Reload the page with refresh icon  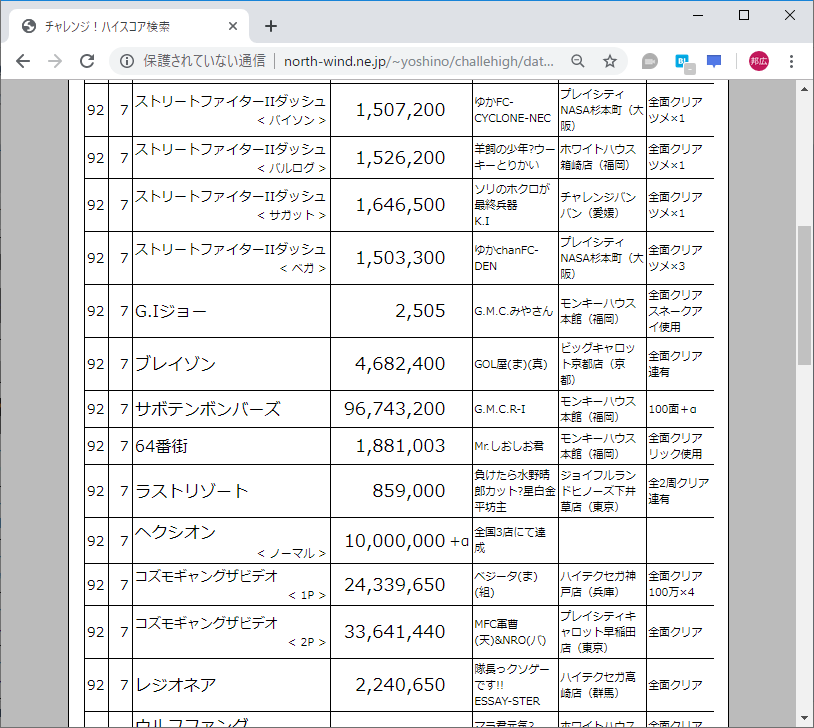87,61
